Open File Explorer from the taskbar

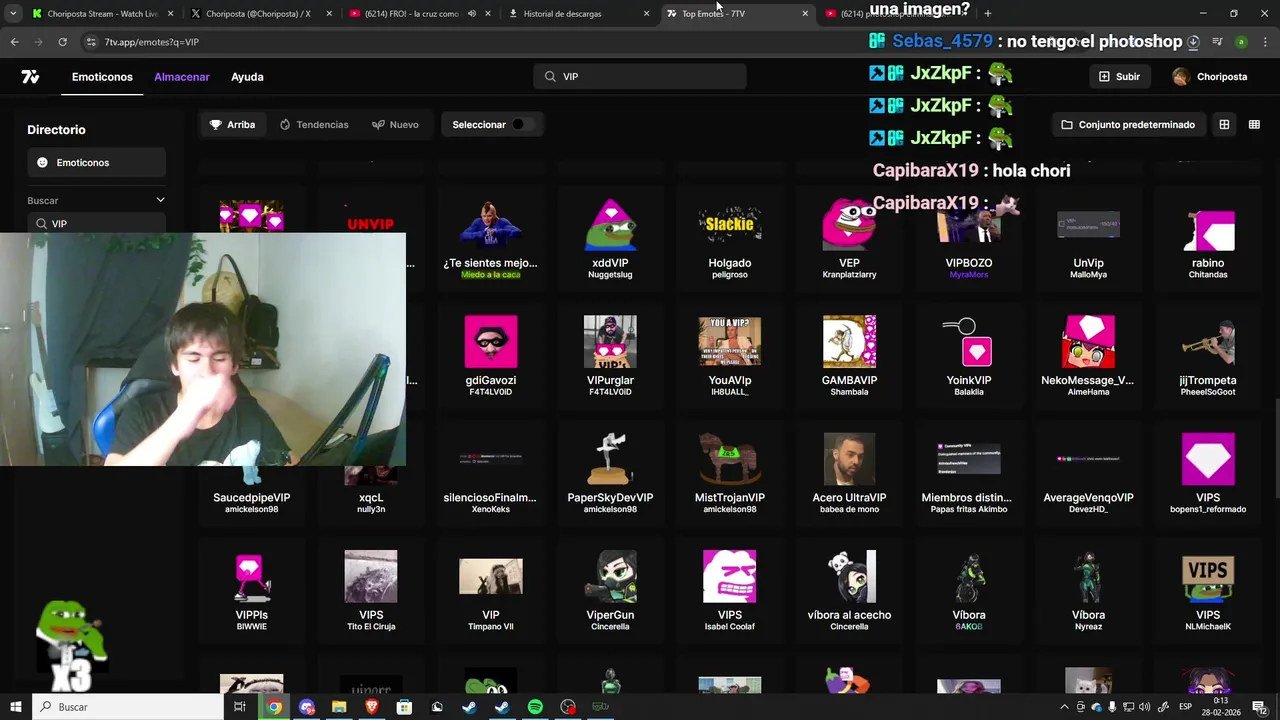click(339, 707)
